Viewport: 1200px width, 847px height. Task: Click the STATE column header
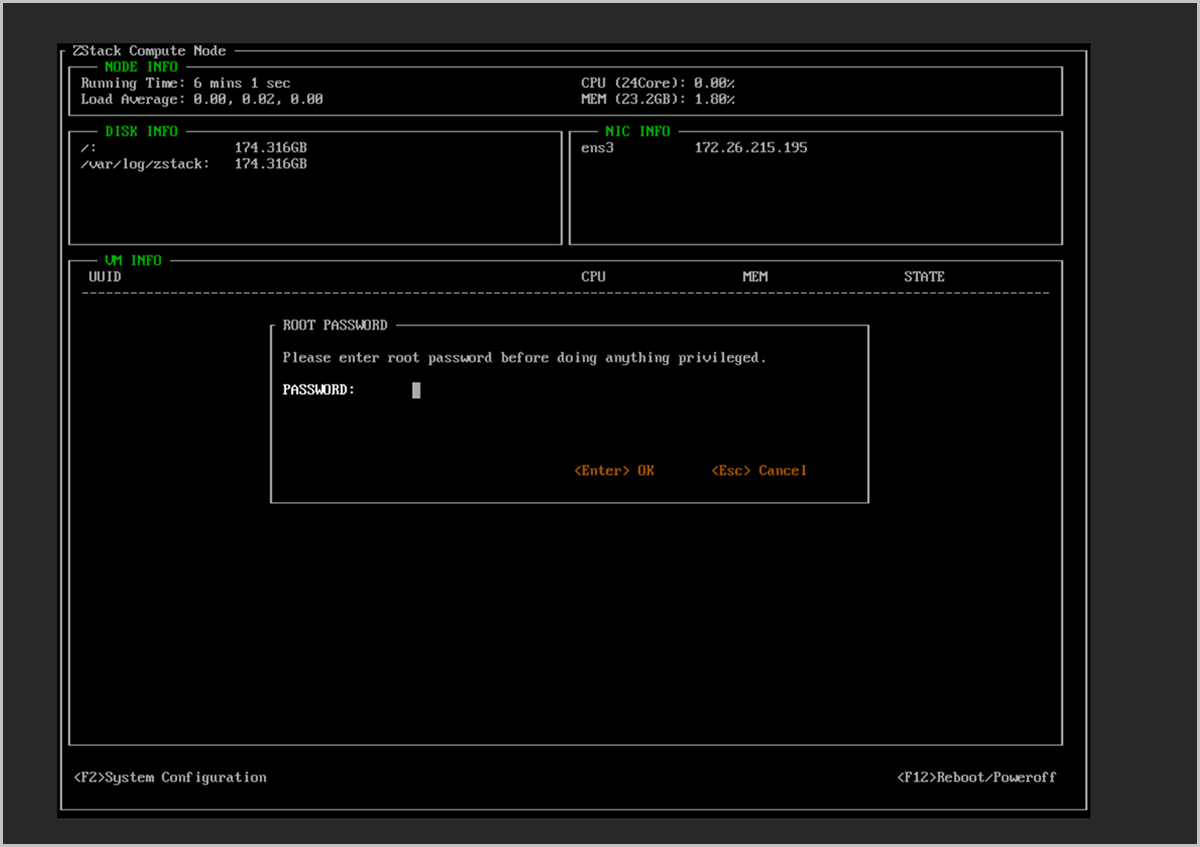pos(924,277)
